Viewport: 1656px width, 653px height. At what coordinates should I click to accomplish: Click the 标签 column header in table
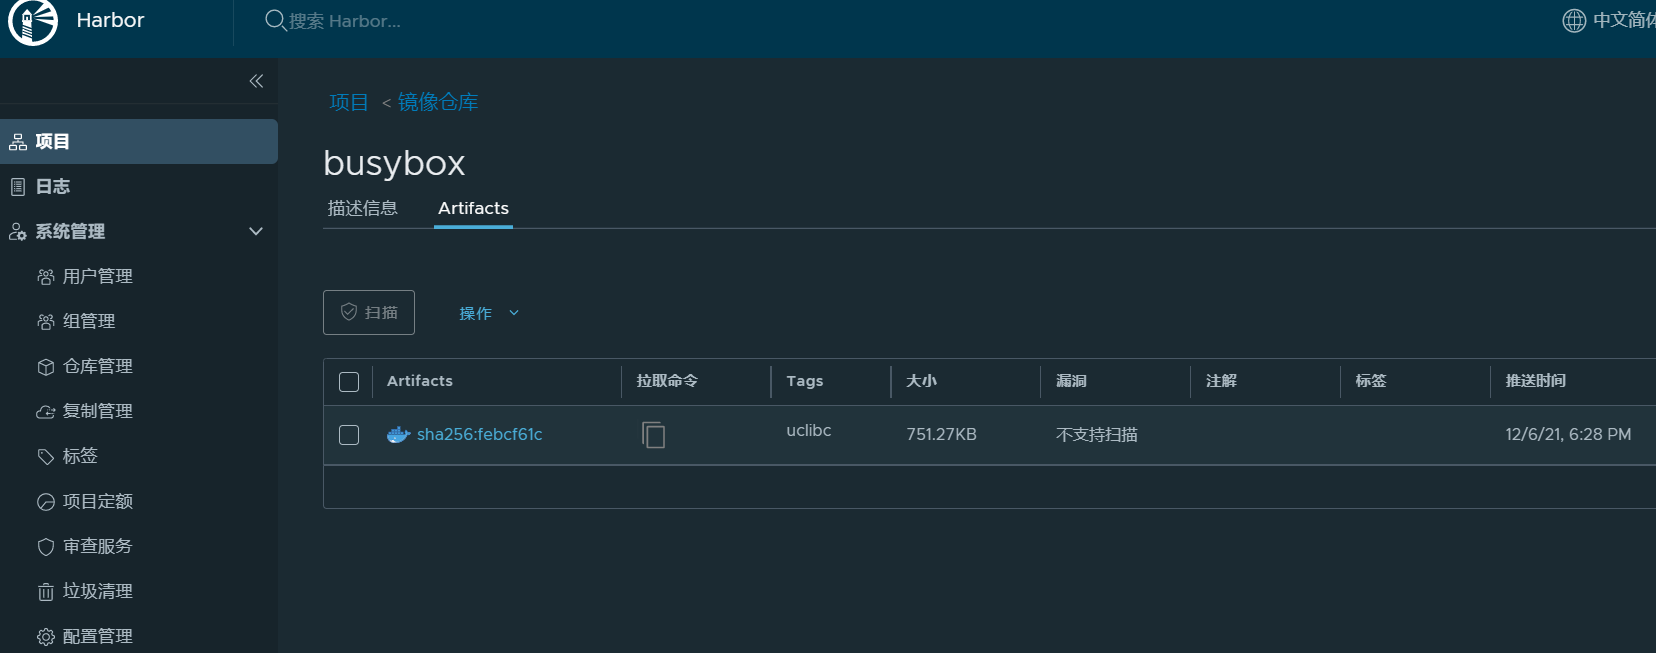pyautogui.click(x=1371, y=381)
